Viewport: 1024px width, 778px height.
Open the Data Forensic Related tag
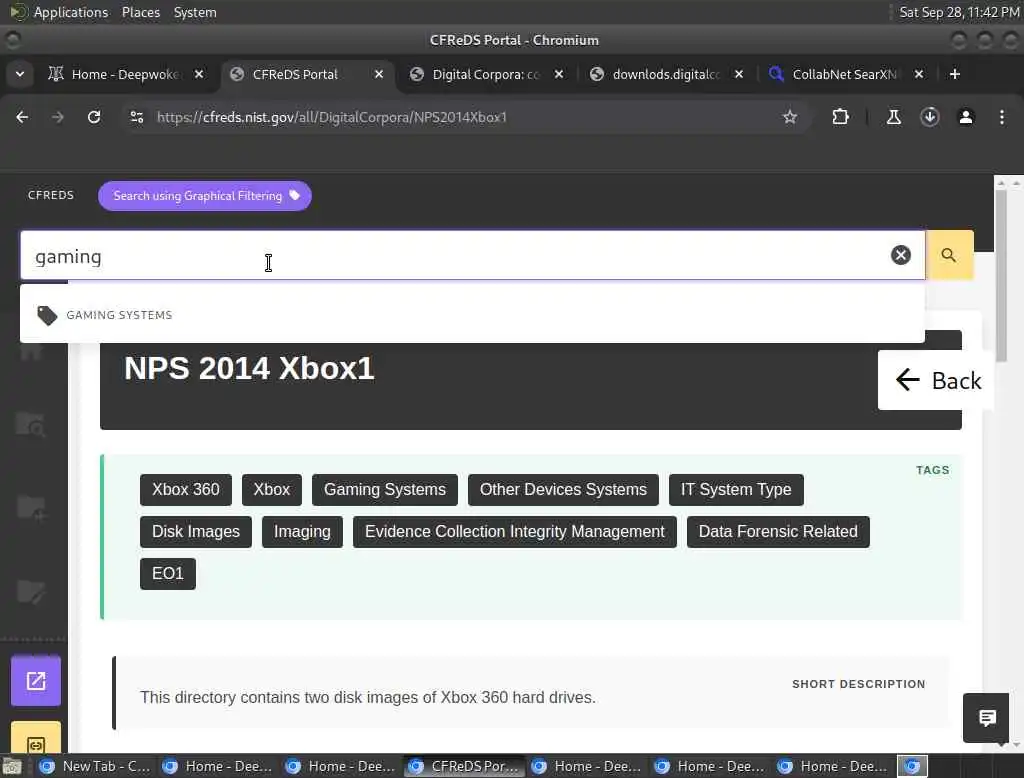(x=778, y=532)
